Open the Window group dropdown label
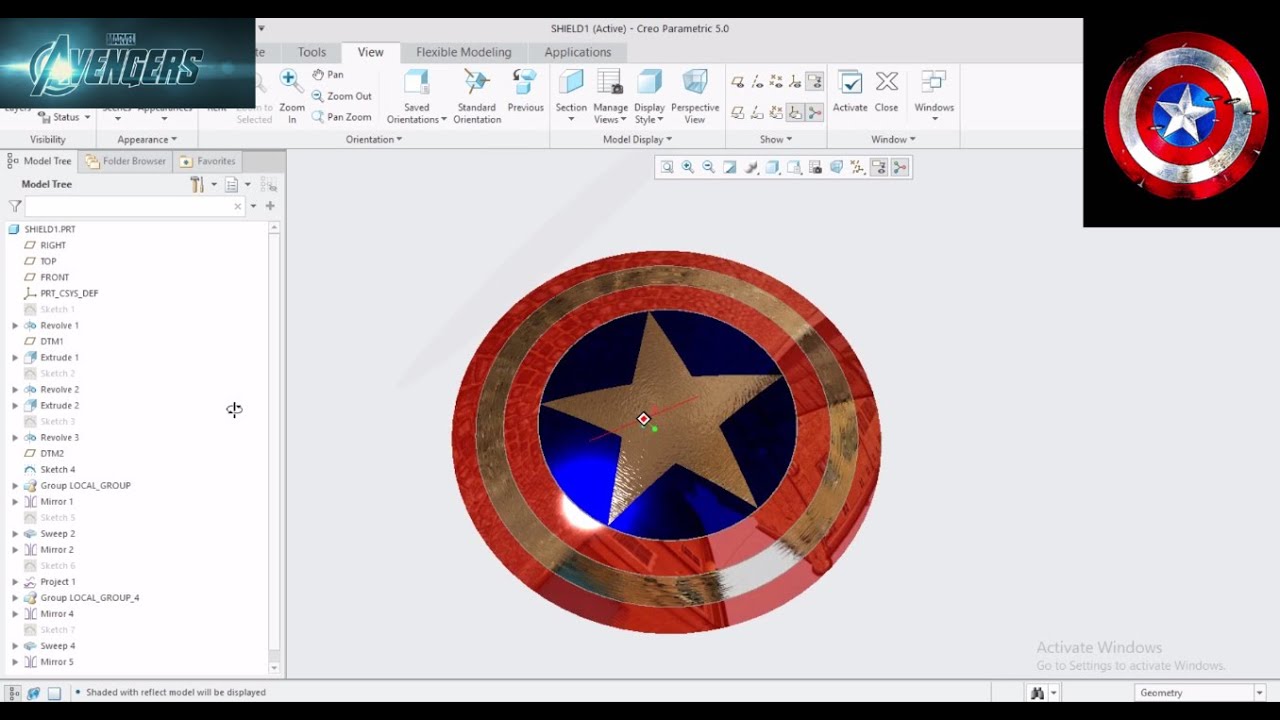Screen dimensions: 1280x720 coord(893,140)
